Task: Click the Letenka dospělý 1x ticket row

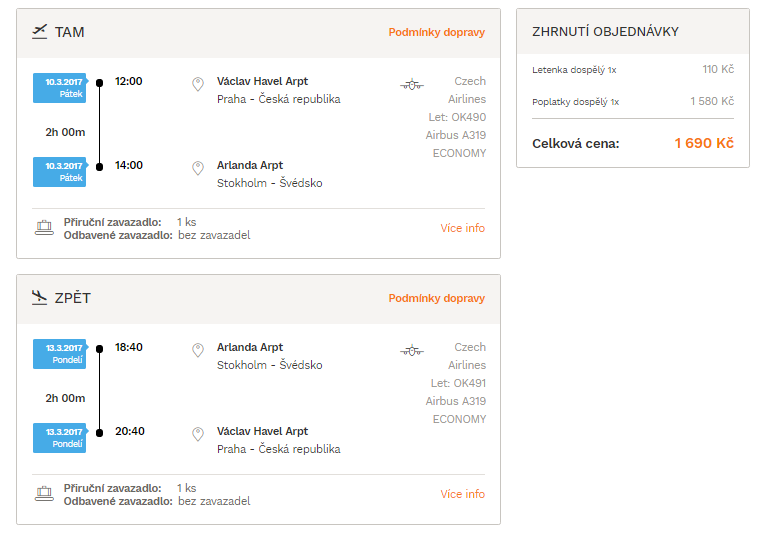Action: click(633, 70)
